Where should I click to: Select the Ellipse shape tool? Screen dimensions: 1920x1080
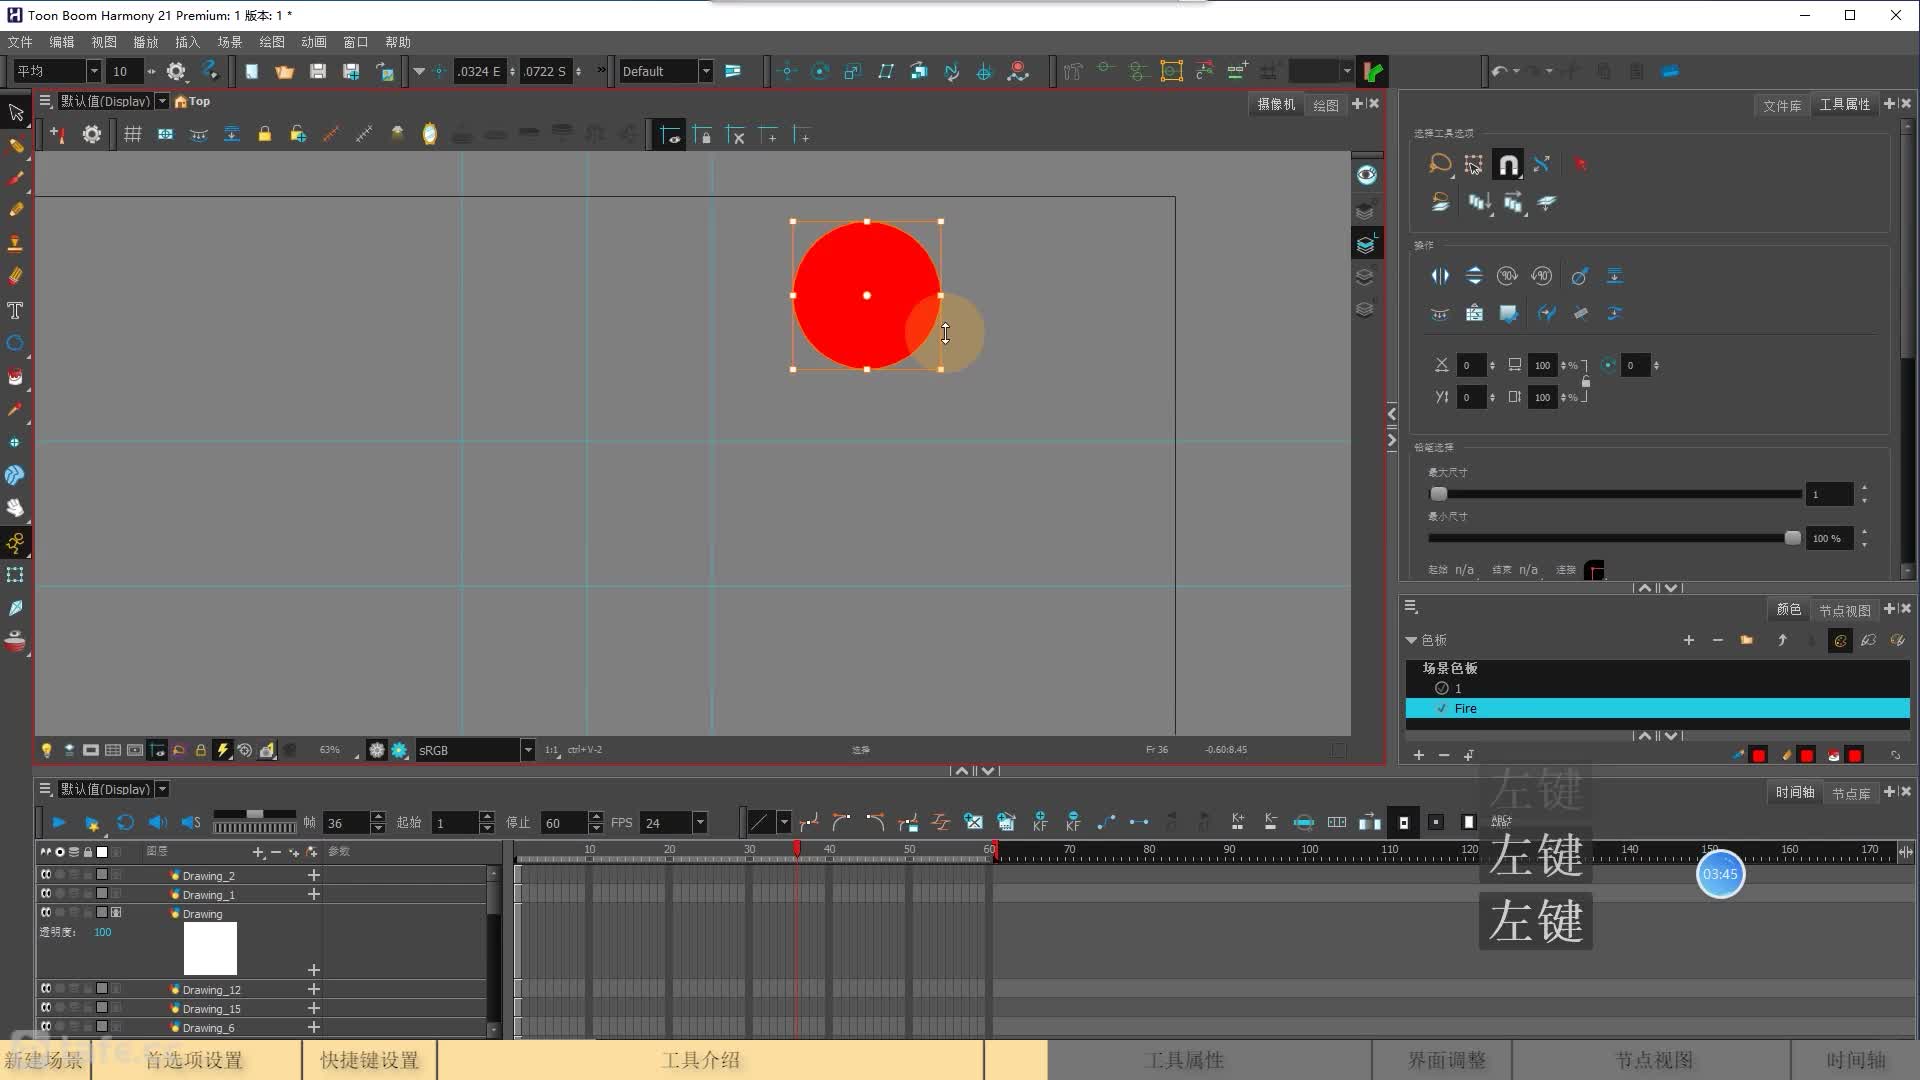[x=15, y=343]
